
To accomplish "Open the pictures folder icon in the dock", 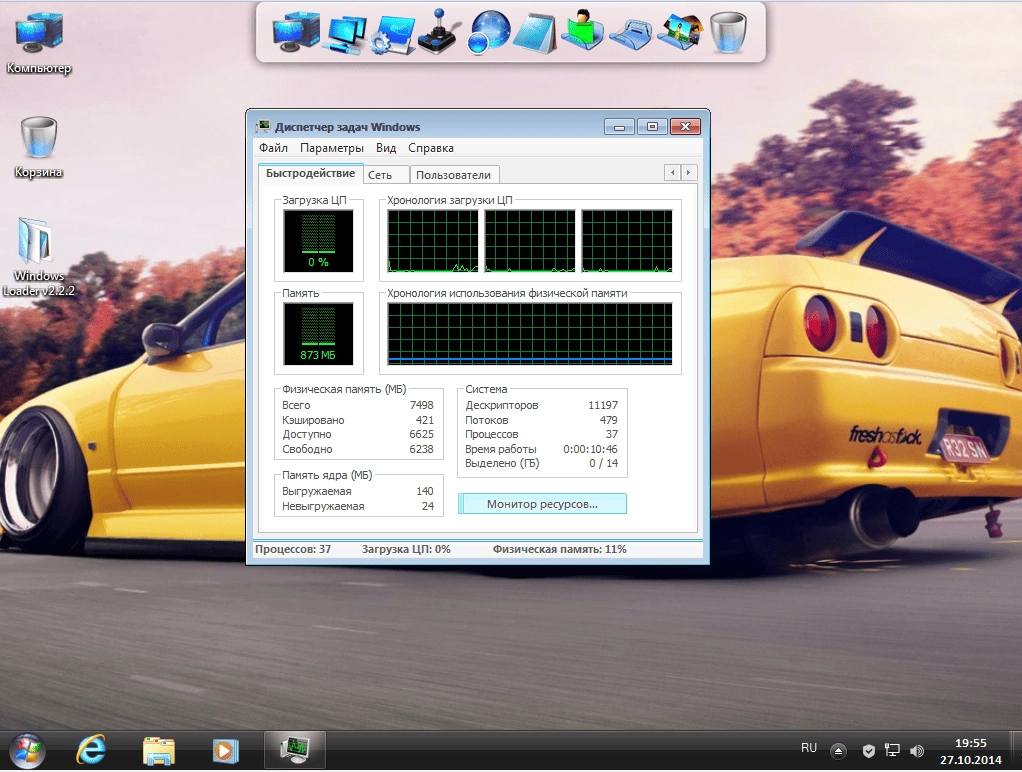I will click(680, 32).
